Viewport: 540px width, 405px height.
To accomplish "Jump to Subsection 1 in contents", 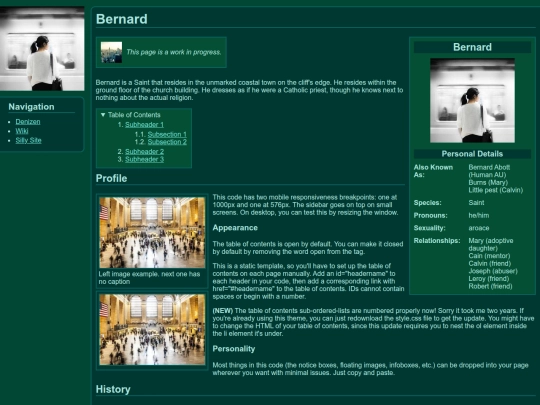I will [x=167, y=134].
